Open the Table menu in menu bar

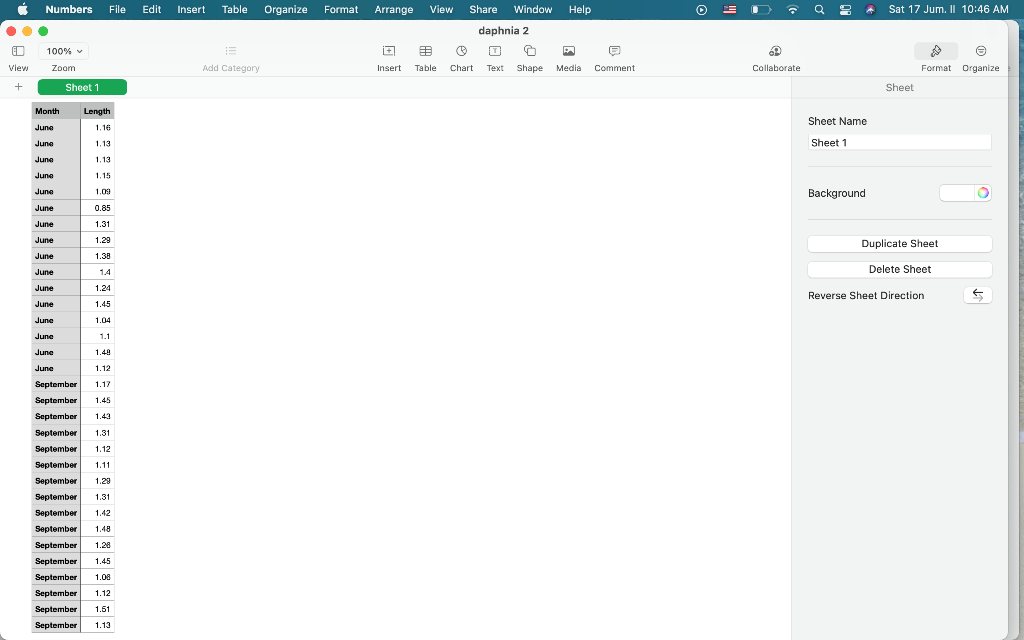tap(234, 9)
